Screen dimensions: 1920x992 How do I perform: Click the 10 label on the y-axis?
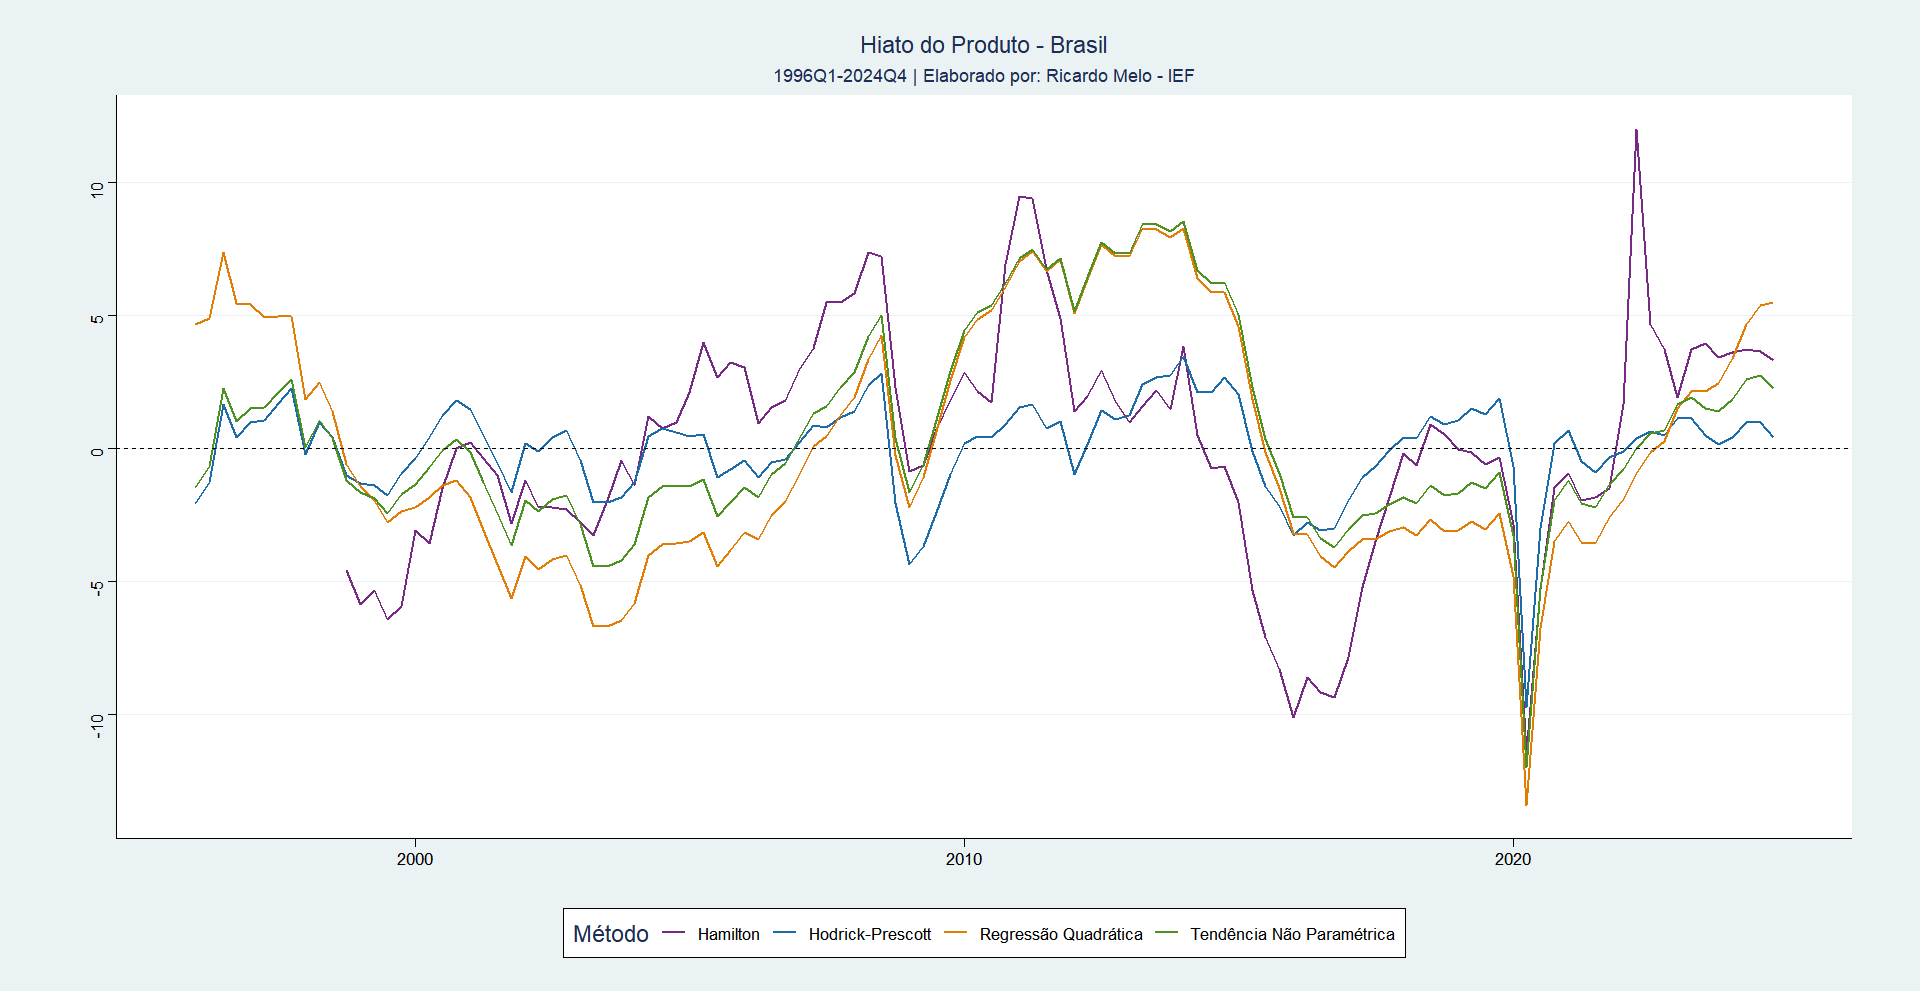click(97, 188)
